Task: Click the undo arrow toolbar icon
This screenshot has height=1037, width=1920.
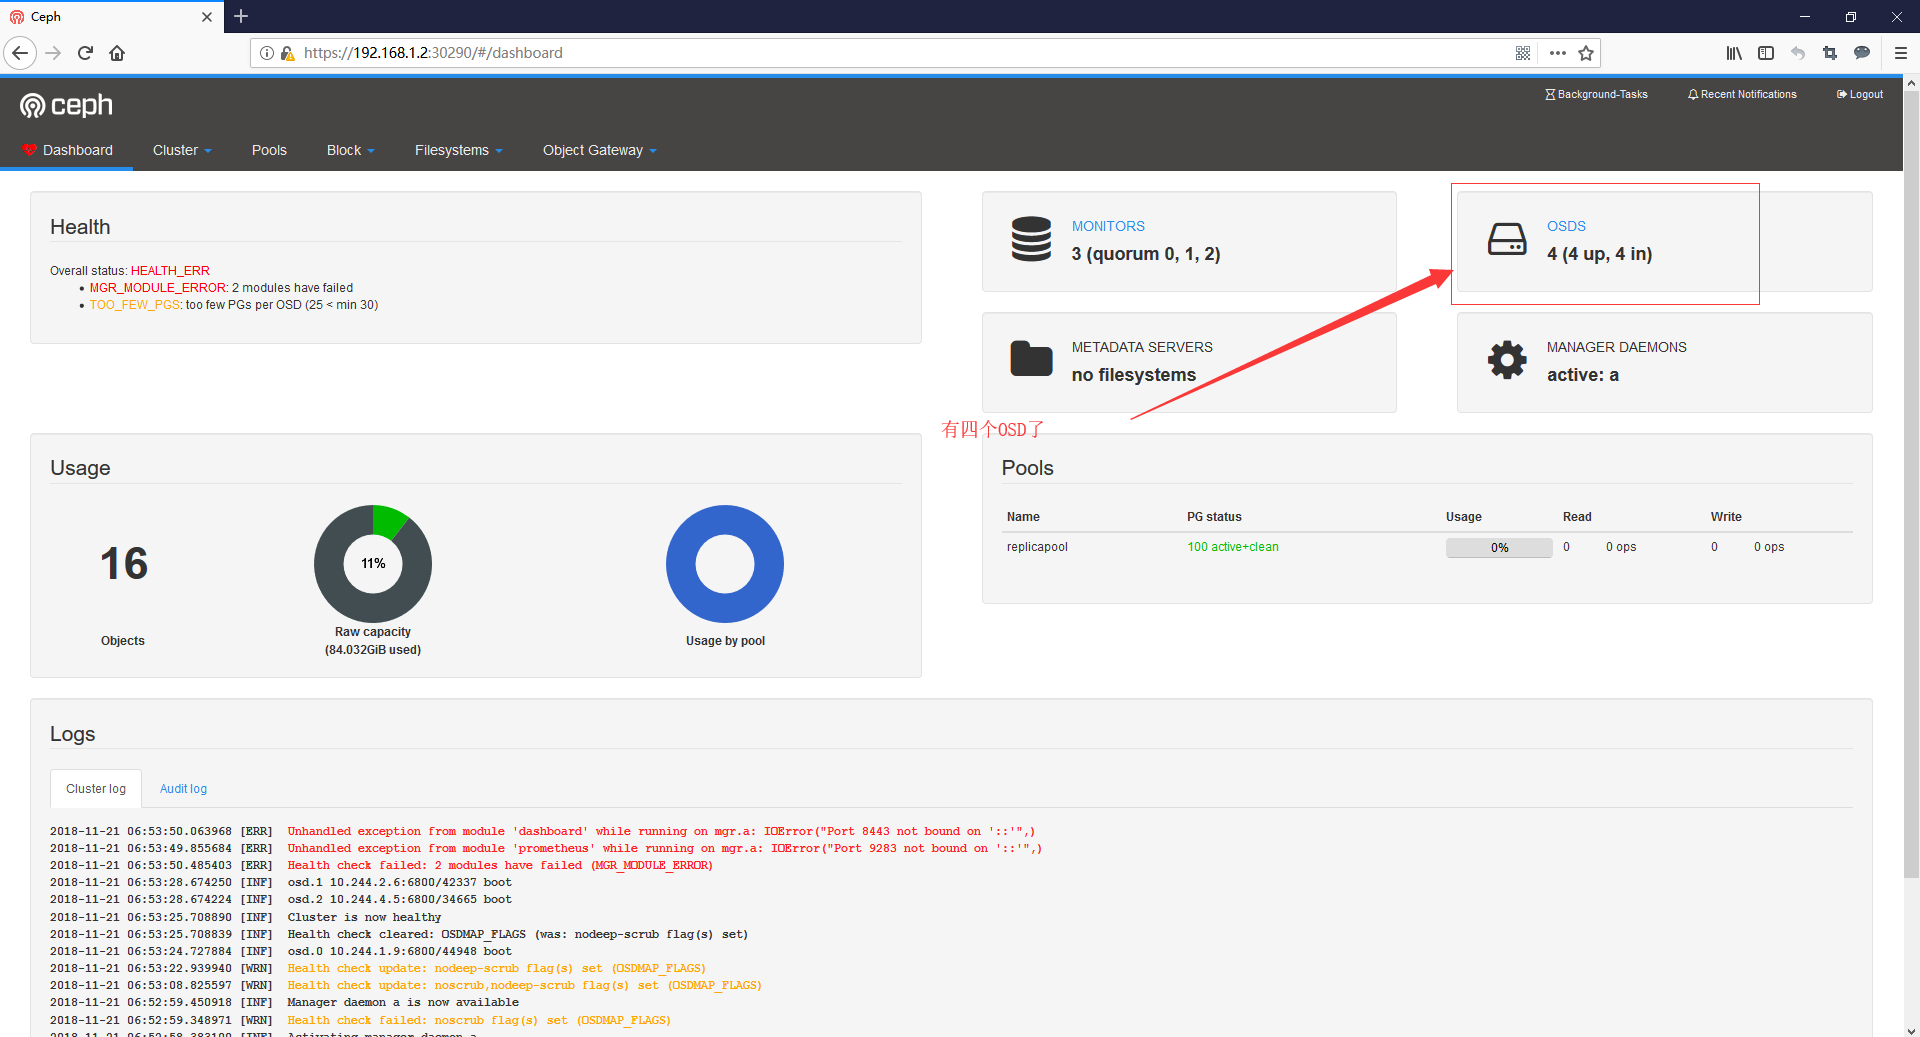Action: tap(1798, 53)
